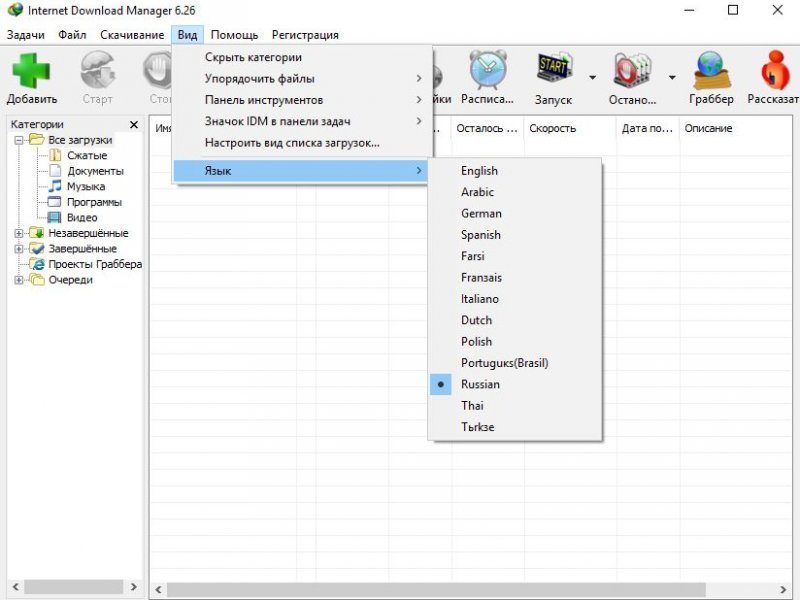This screenshot has width=800, height=600.
Task: Sort by the Дата по... column header
Action: coord(648,129)
